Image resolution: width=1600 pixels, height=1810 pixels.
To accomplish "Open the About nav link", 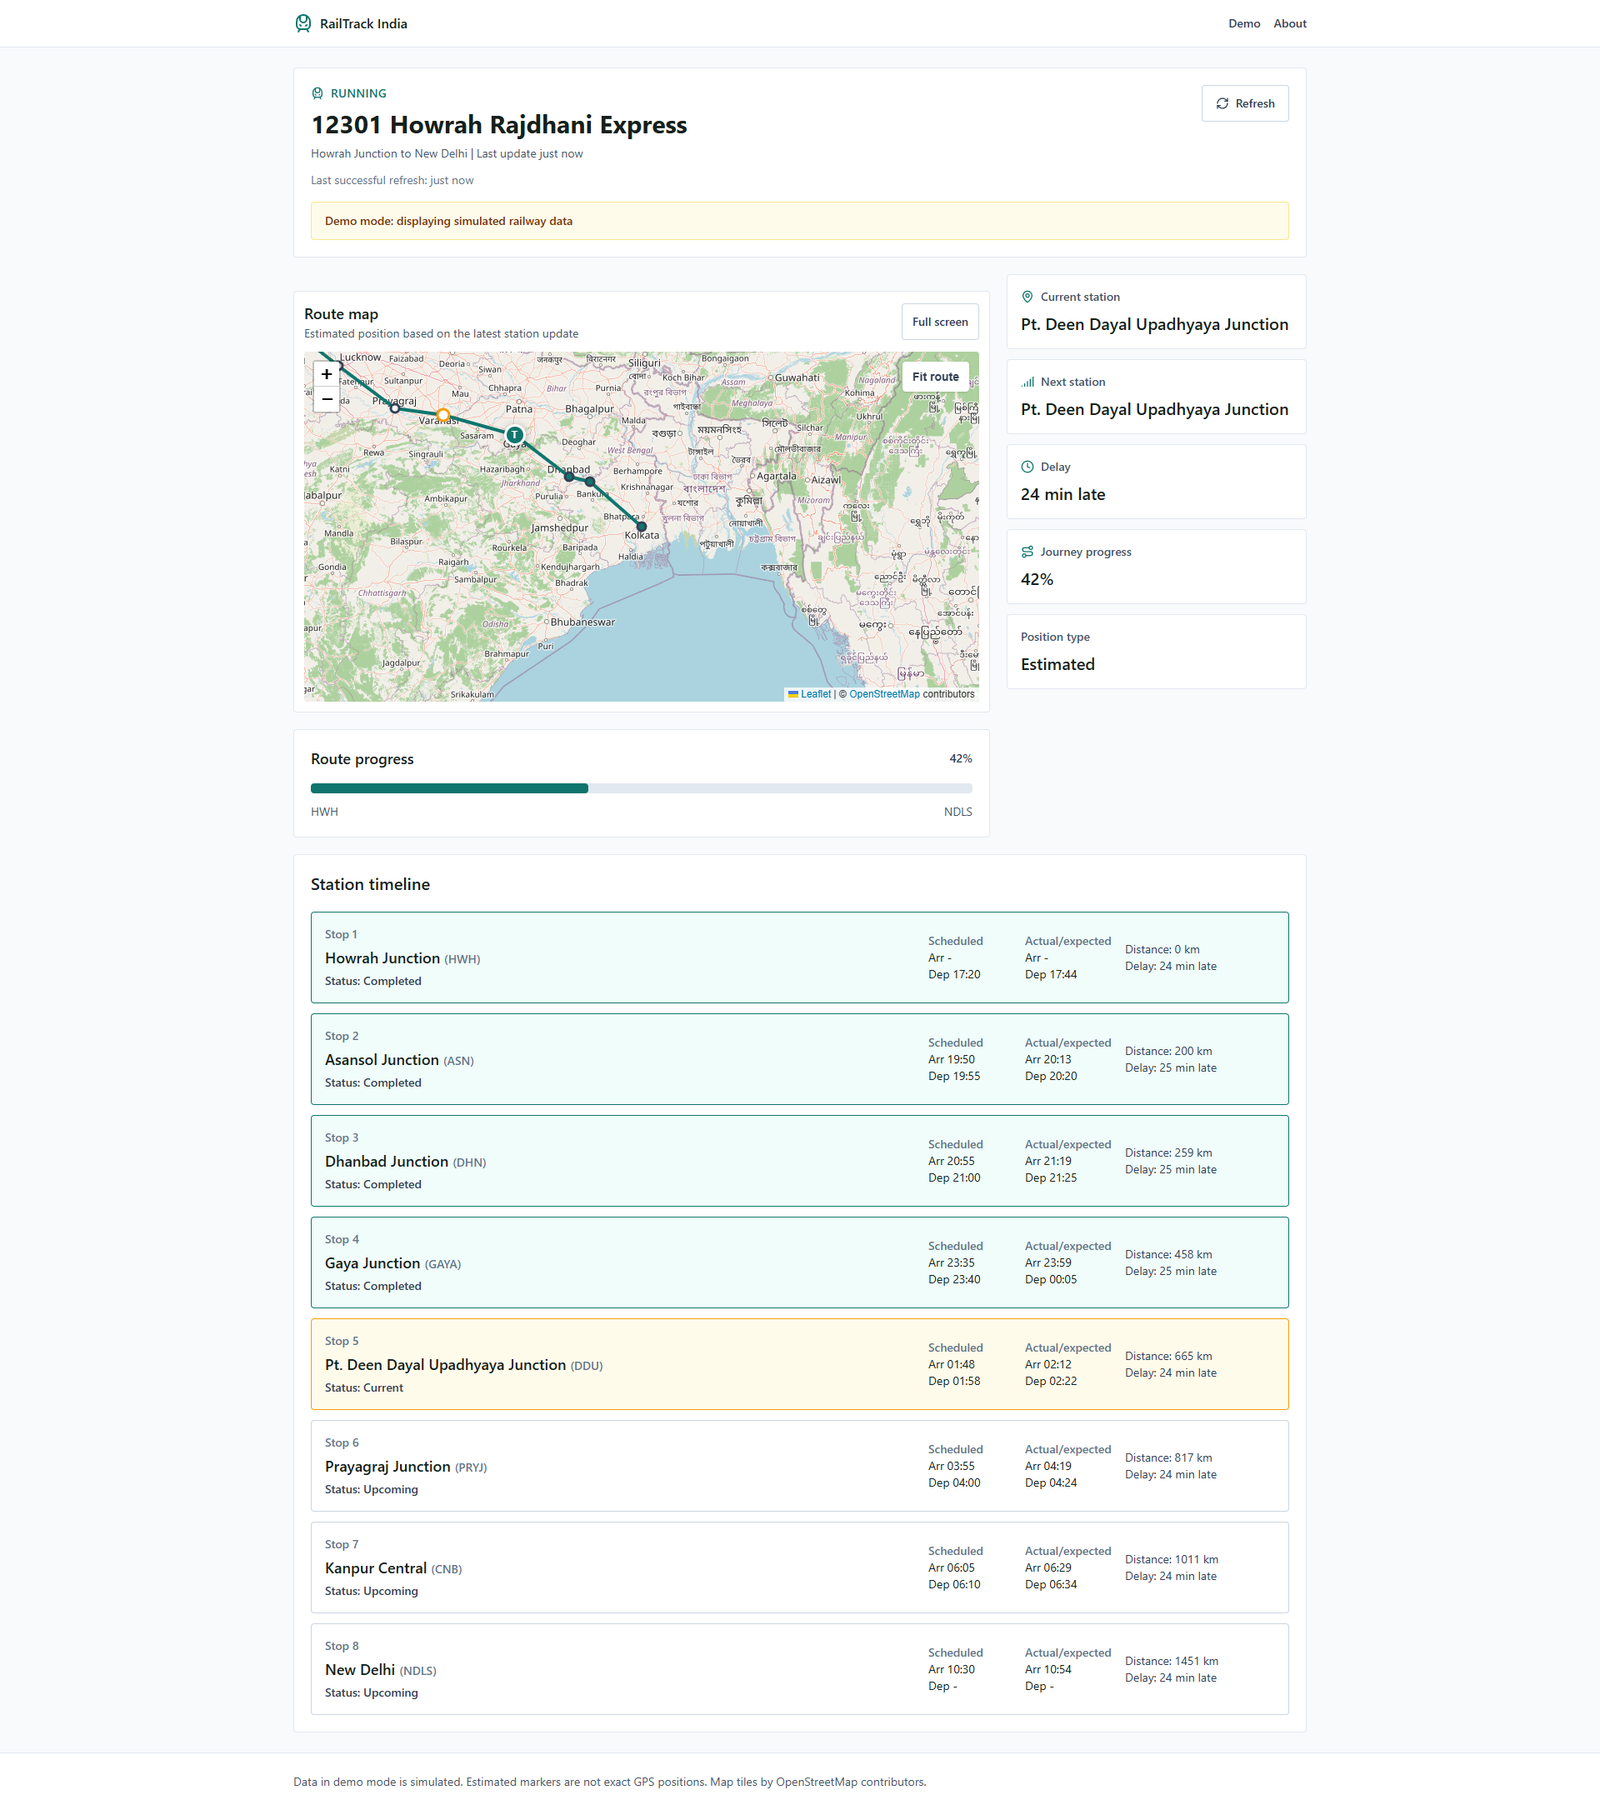I will pyautogui.click(x=1290, y=24).
